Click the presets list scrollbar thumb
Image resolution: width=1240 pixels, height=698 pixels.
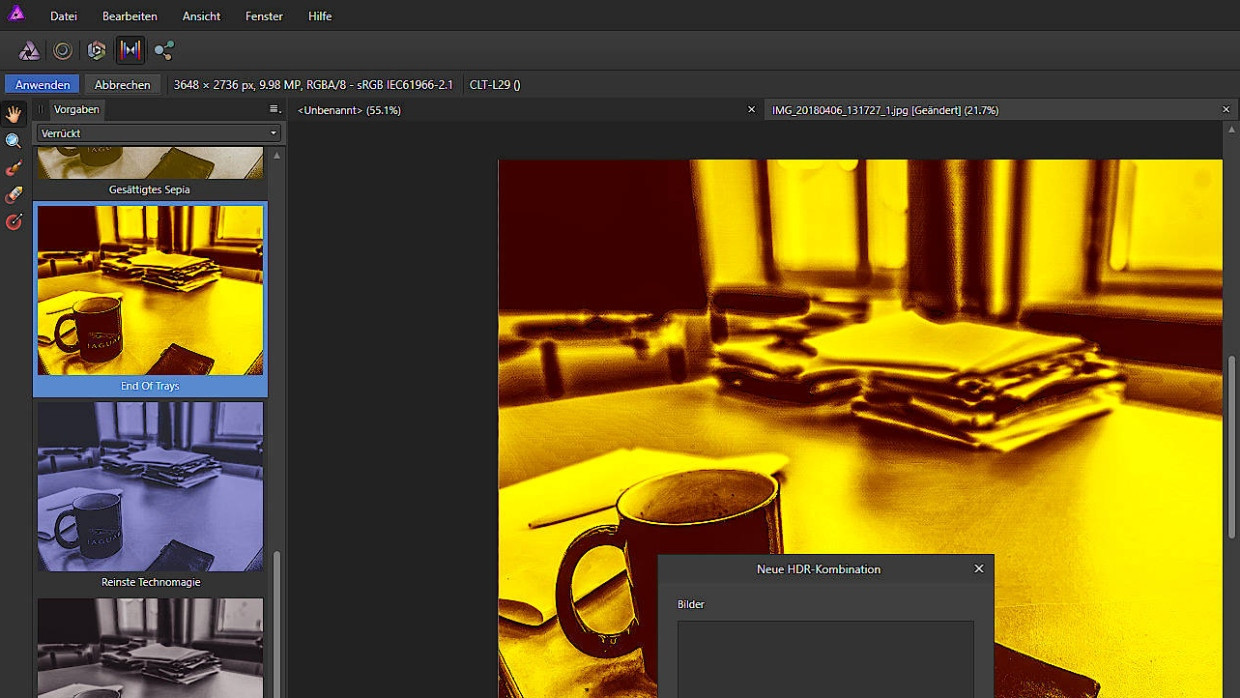[277, 623]
